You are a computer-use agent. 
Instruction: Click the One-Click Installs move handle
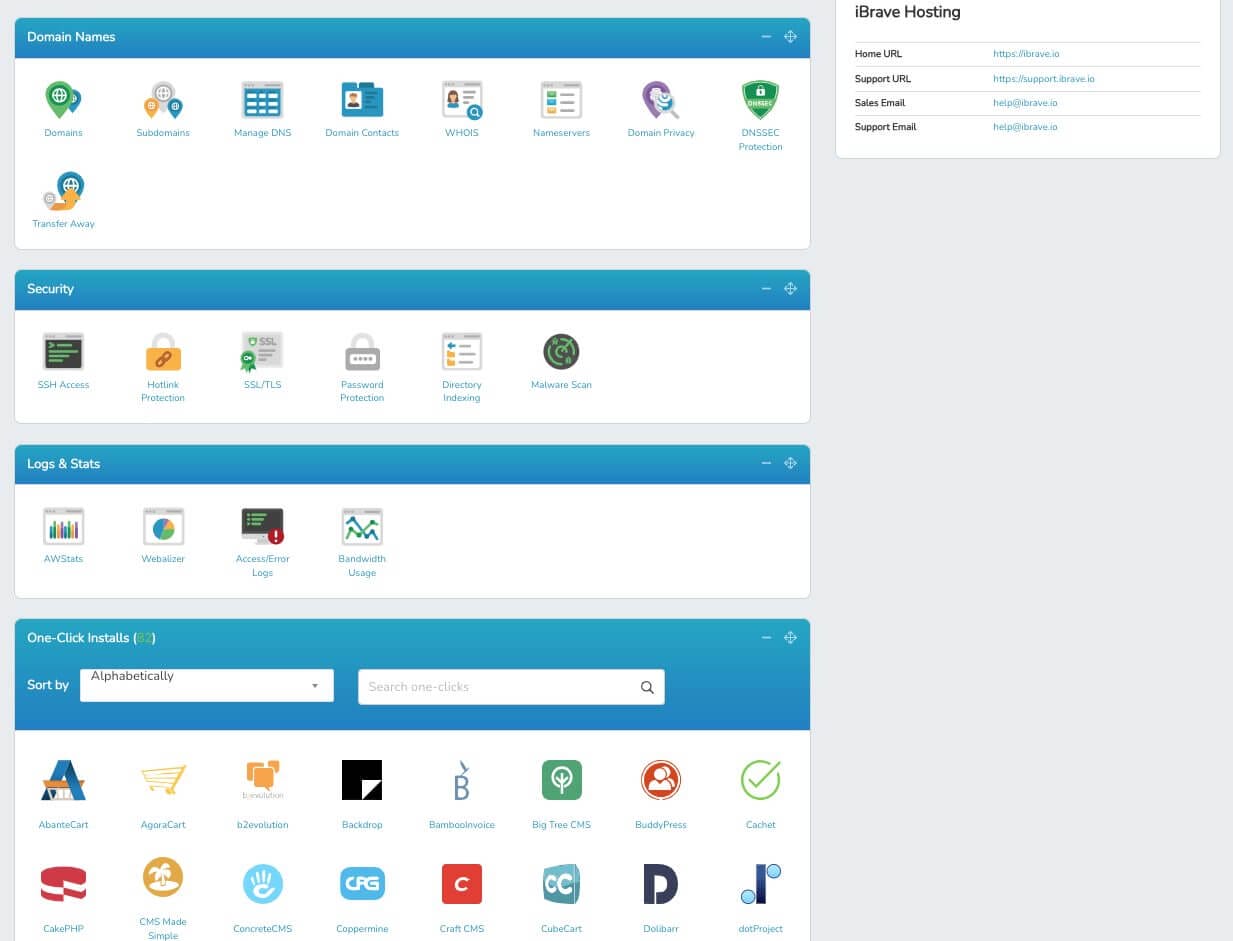tap(790, 638)
